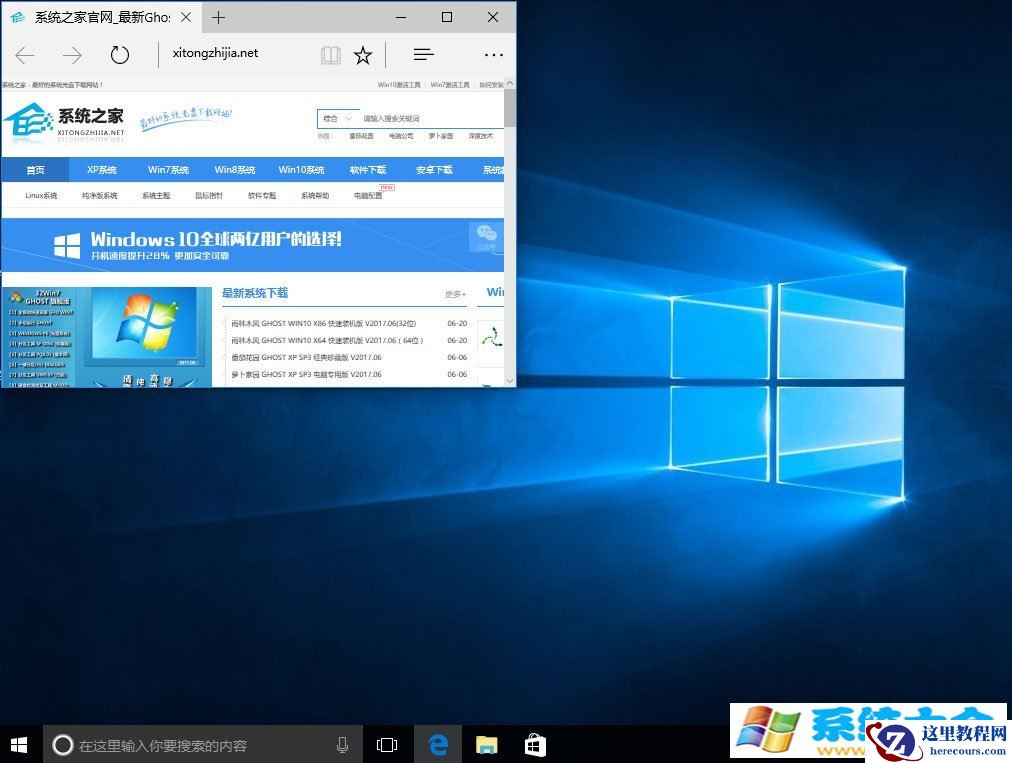Add page to favorites with star icon
Viewport: 1012px width, 763px height.
(x=362, y=54)
